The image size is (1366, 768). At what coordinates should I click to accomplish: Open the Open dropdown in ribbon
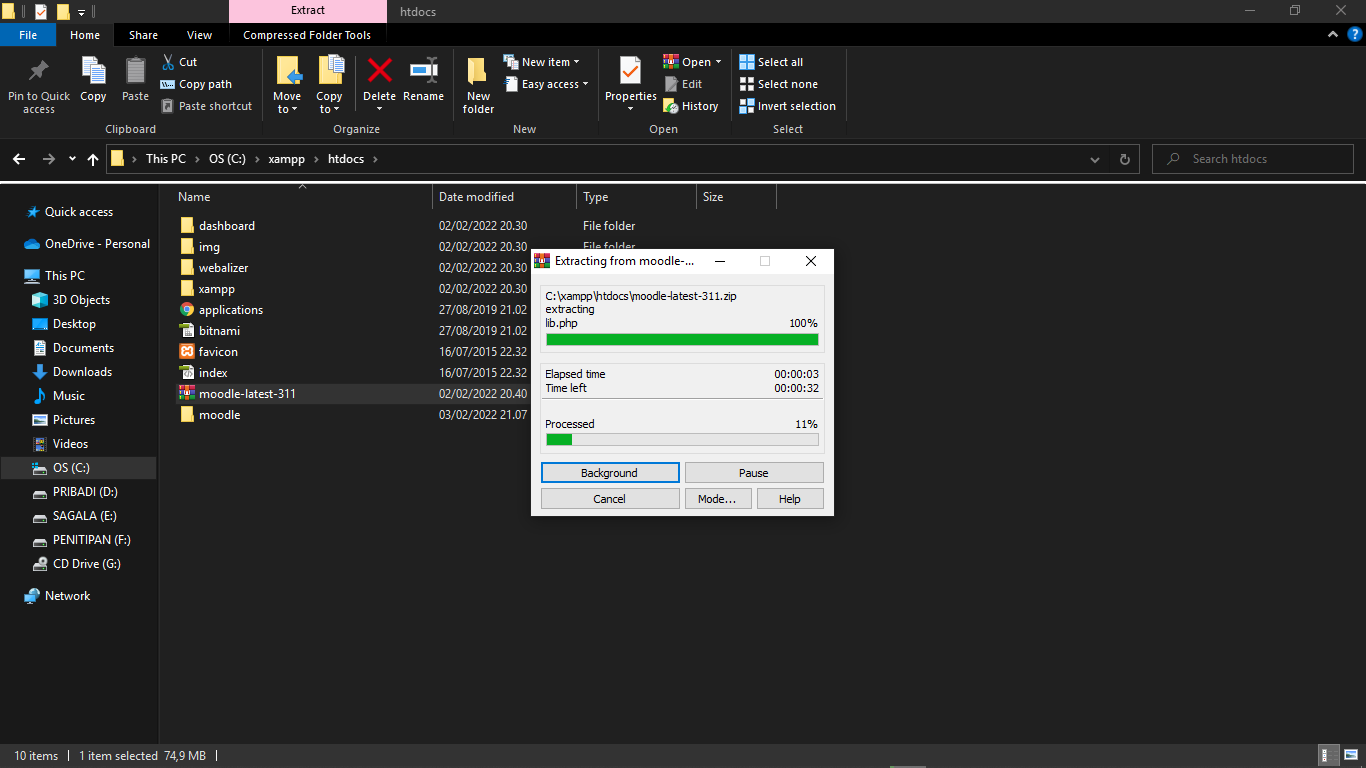pyautogui.click(x=692, y=62)
